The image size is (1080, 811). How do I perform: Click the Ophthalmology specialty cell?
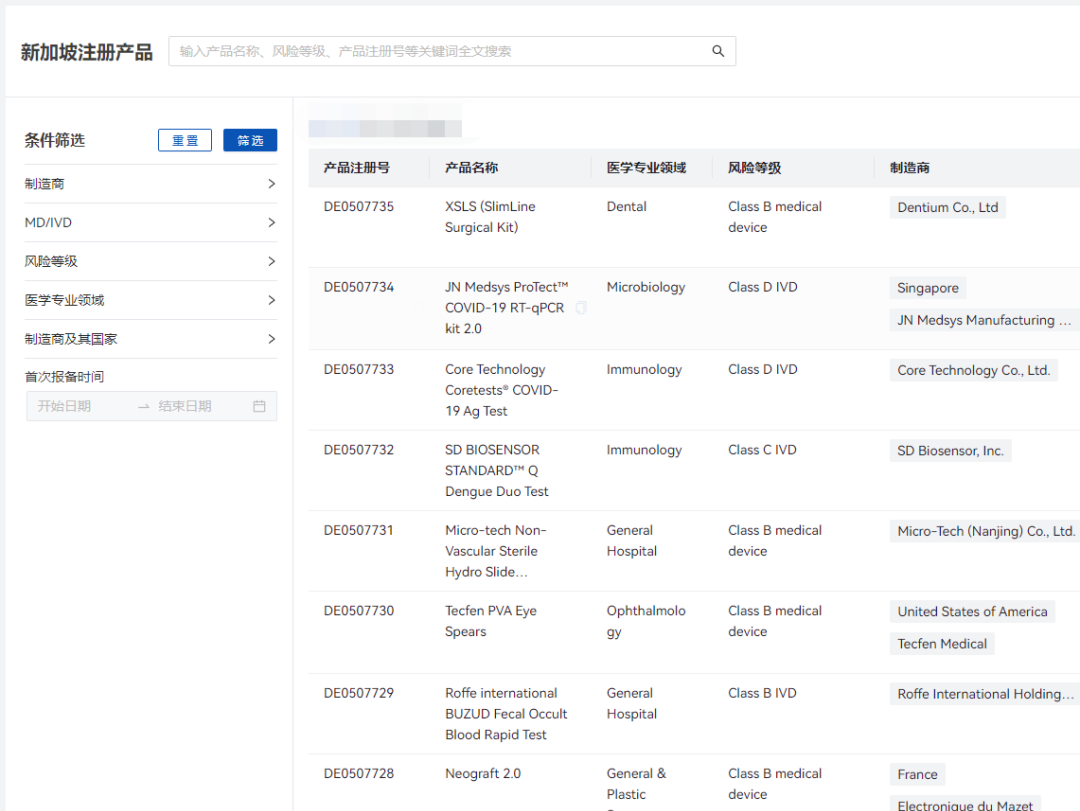point(646,622)
